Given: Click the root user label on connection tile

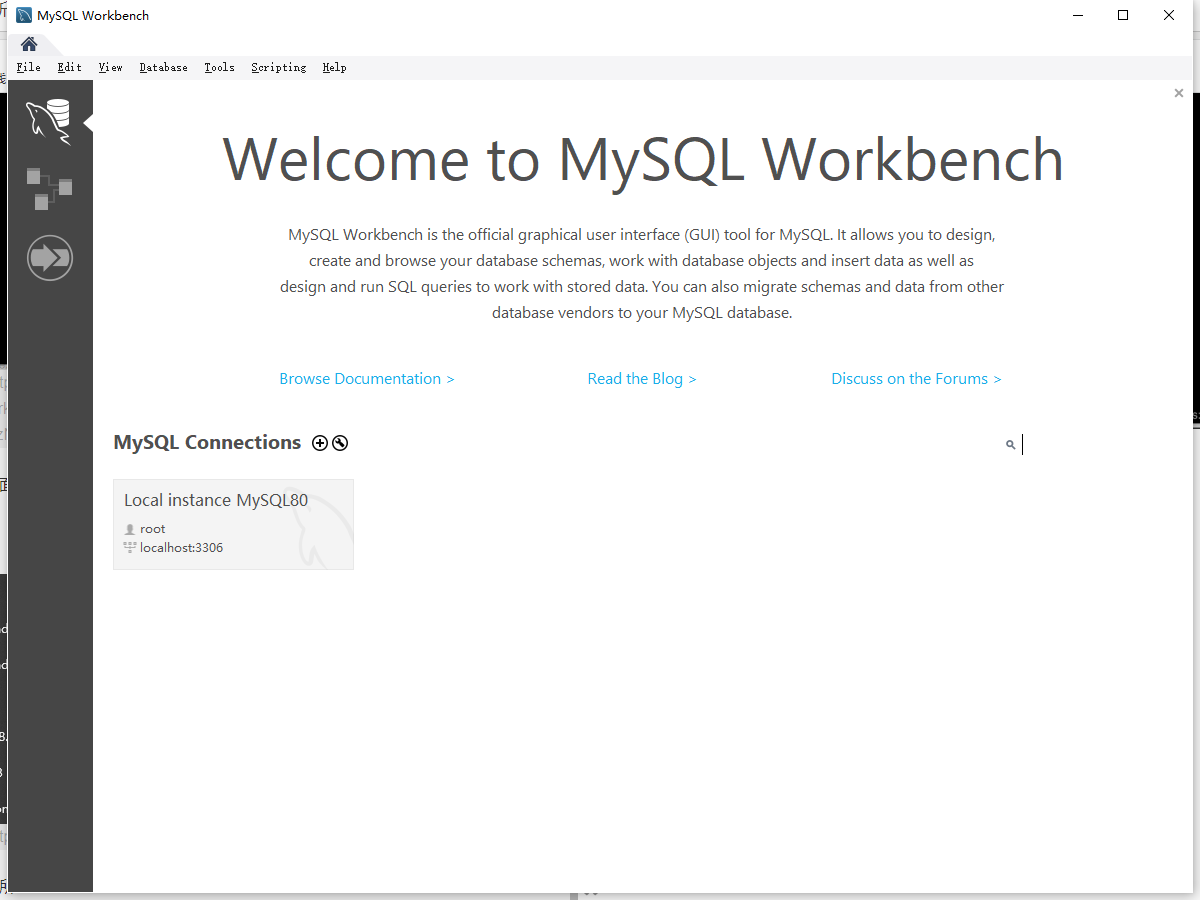Looking at the screenshot, I should (x=153, y=529).
